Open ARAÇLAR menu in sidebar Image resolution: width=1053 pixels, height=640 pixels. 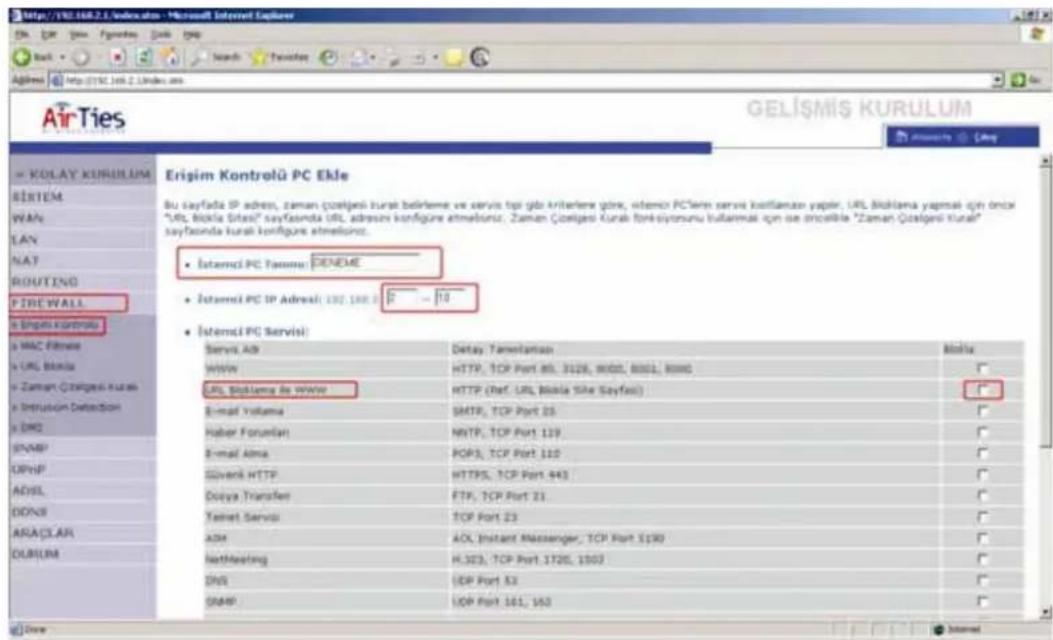(x=43, y=533)
